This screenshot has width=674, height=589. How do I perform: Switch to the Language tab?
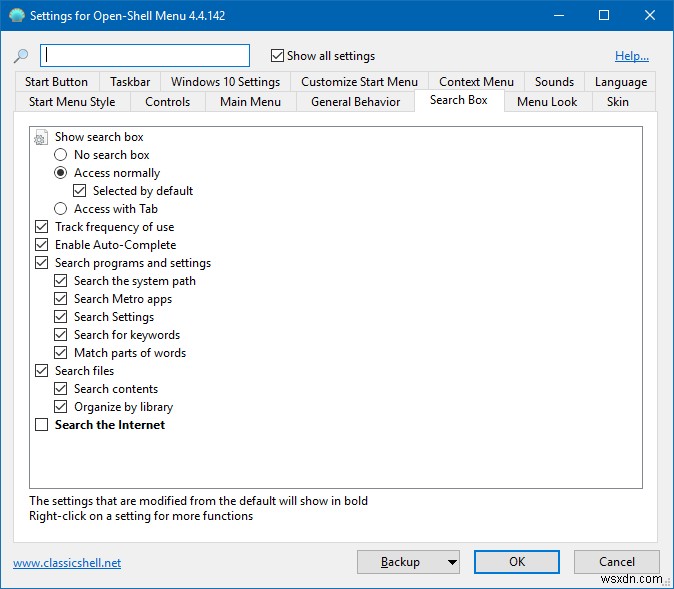[x=621, y=82]
